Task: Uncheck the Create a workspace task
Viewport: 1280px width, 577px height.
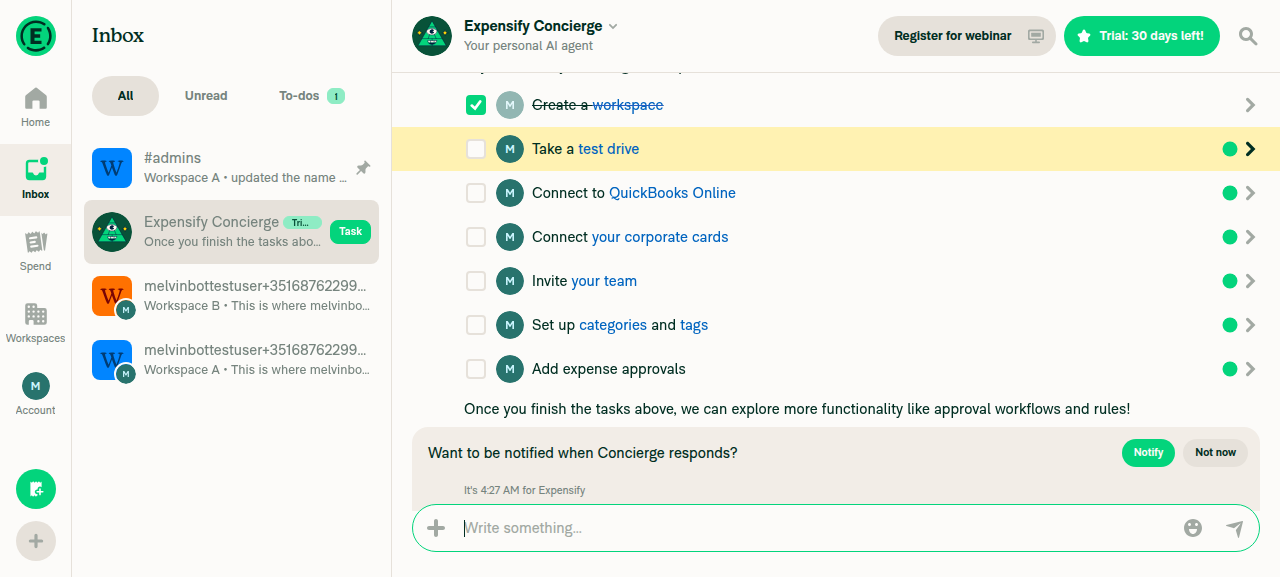Action: [x=476, y=105]
